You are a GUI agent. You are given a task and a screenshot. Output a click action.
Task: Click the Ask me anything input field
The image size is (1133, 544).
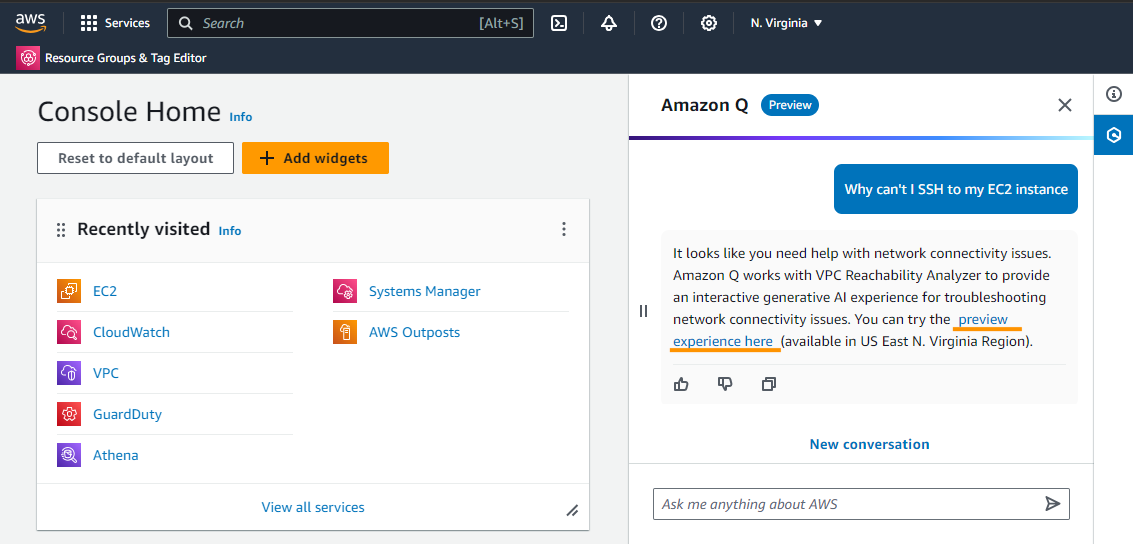[x=848, y=504]
